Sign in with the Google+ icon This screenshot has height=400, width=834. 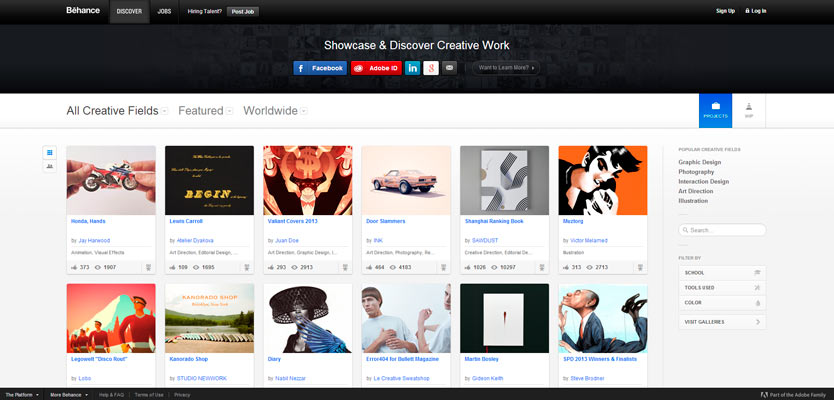[x=431, y=68]
